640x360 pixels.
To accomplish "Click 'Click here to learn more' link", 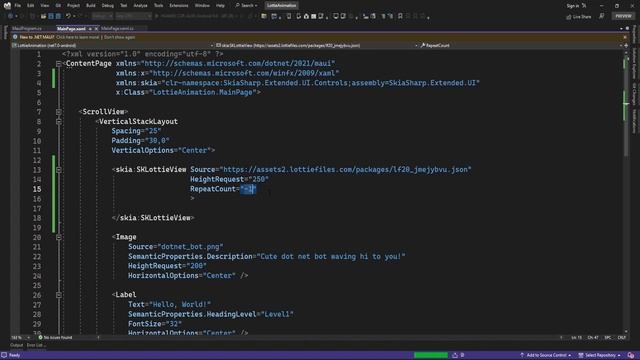I will [78, 37].
